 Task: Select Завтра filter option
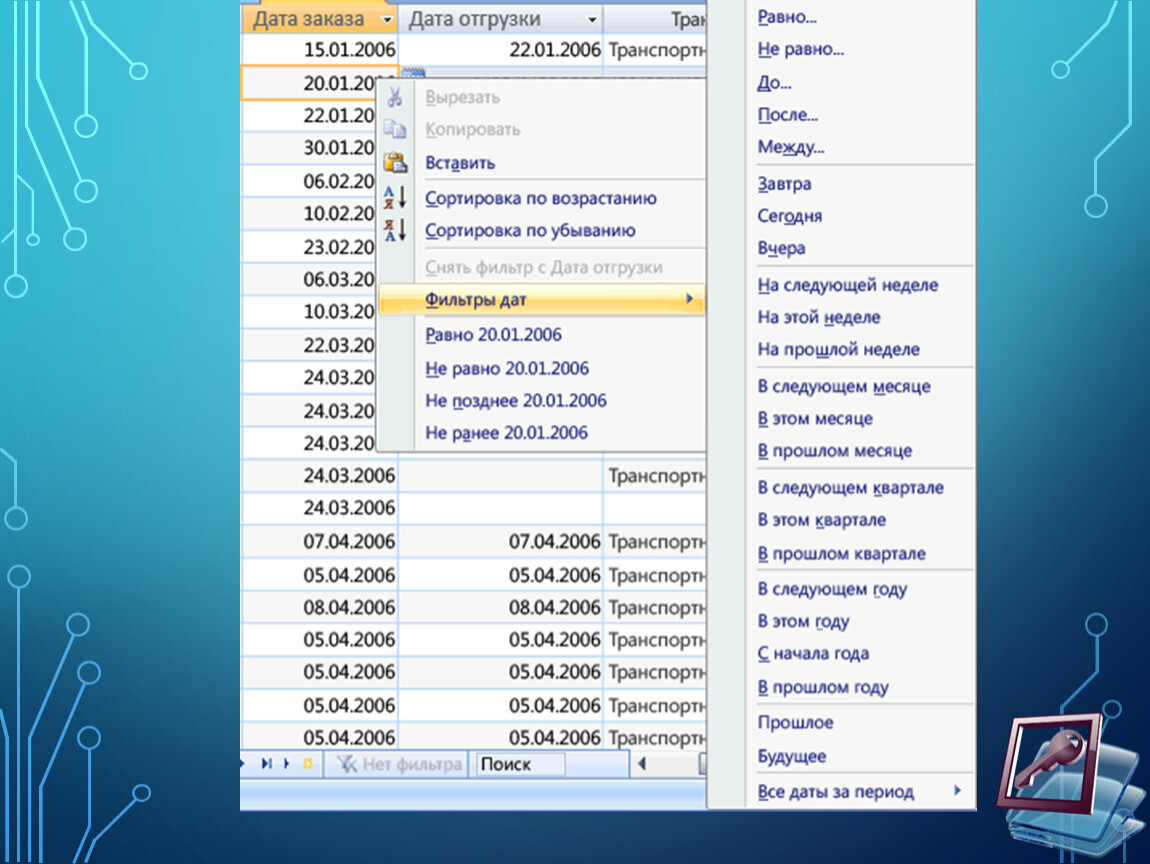(784, 183)
